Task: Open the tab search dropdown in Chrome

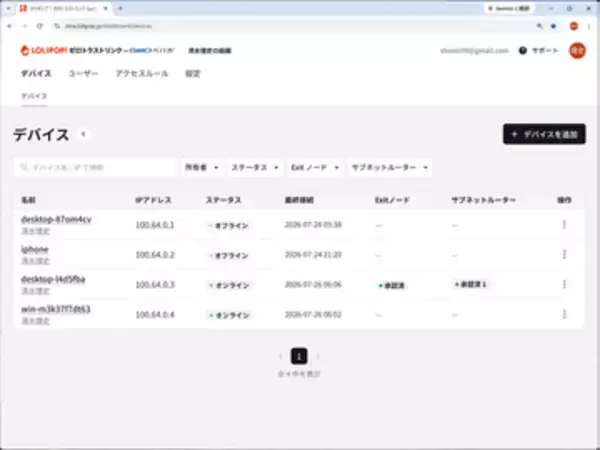Action: [8, 8]
